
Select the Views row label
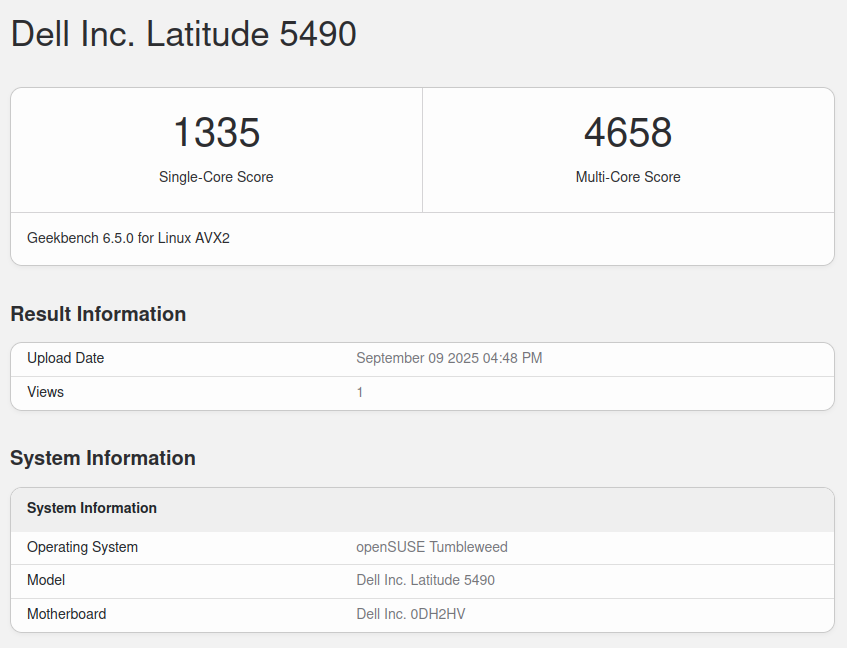[45, 392]
